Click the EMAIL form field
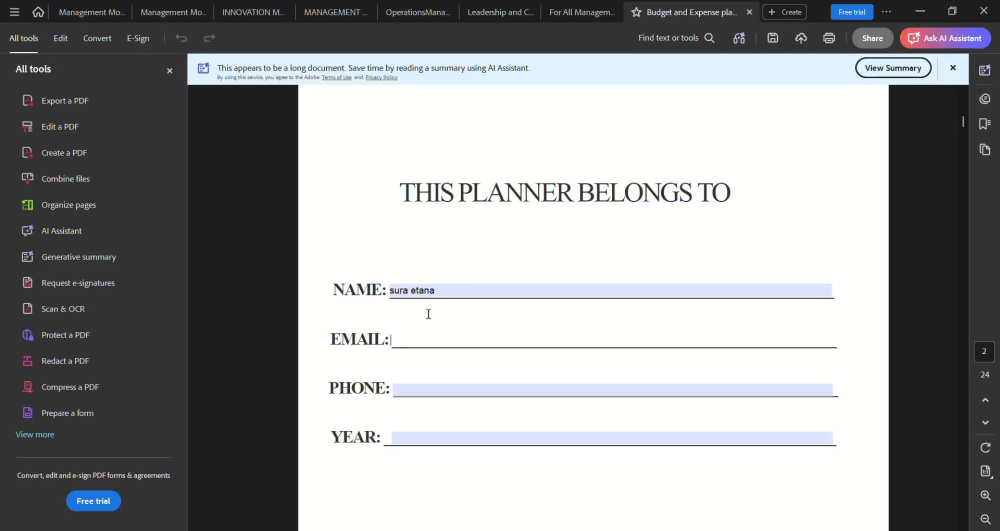 click(614, 340)
